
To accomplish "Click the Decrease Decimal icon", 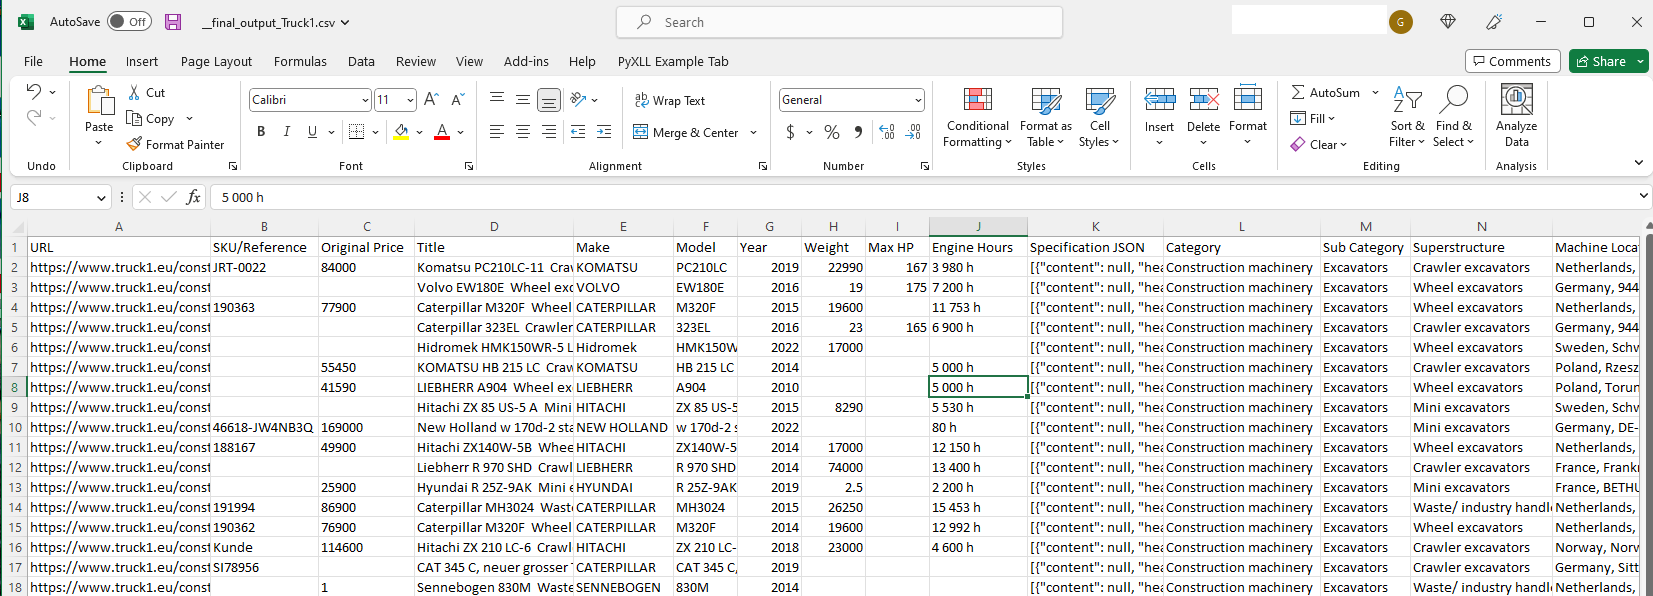I will [913, 131].
